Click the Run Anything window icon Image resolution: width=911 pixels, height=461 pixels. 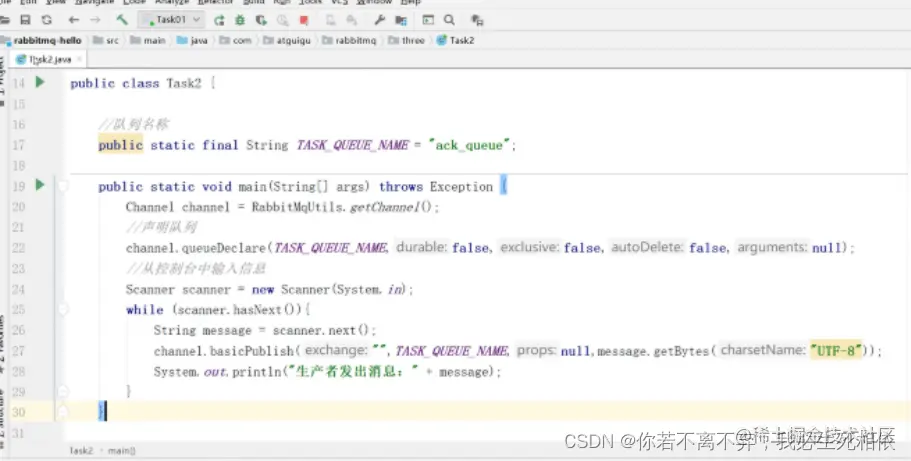[428, 20]
